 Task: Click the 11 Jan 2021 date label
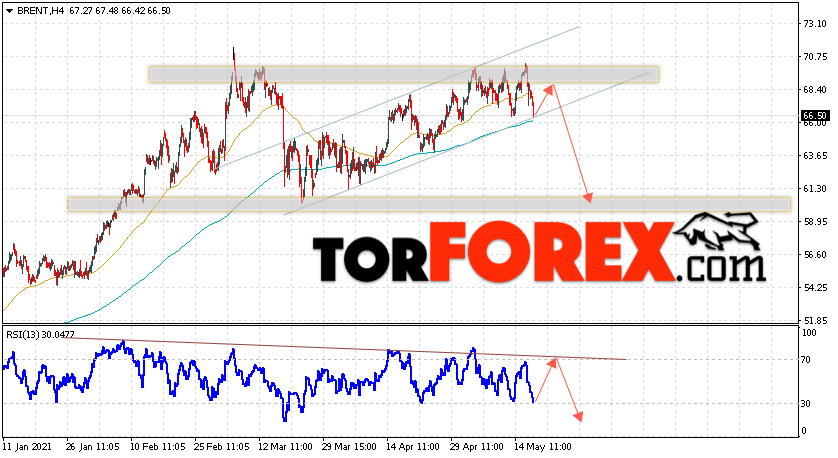point(27,447)
